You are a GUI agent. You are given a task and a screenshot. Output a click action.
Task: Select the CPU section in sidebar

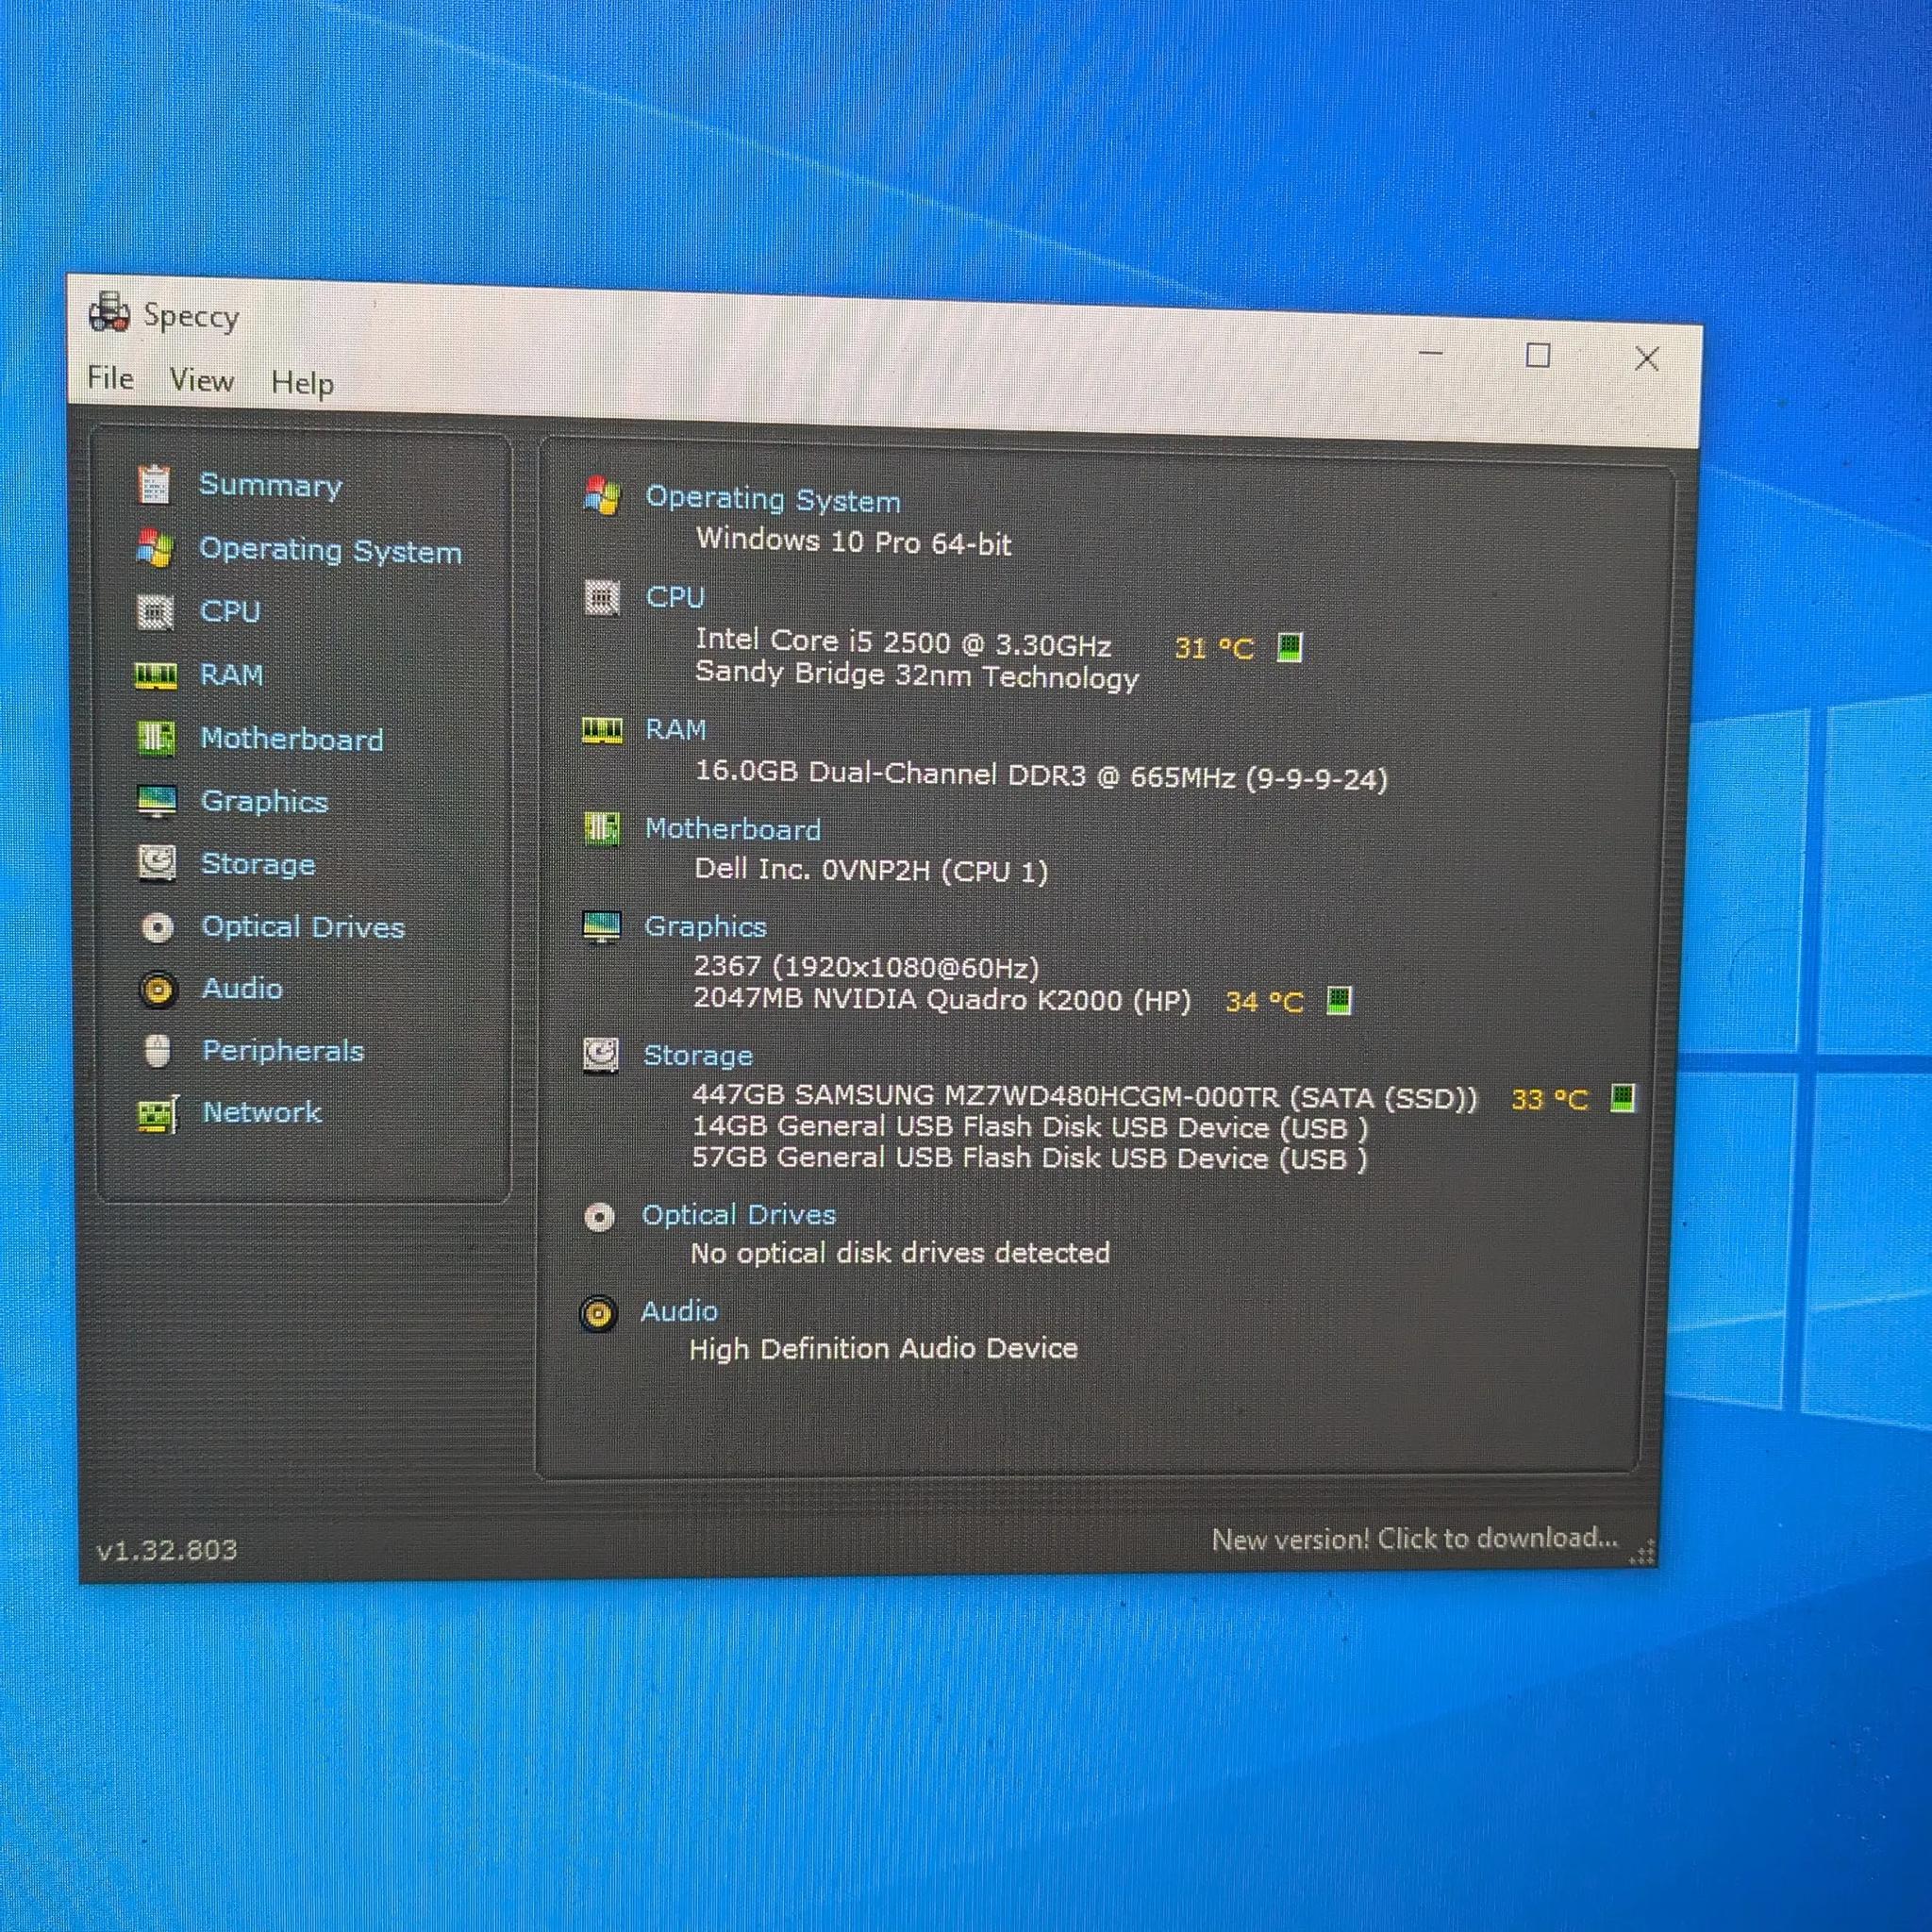pyautogui.click(x=230, y=611)
